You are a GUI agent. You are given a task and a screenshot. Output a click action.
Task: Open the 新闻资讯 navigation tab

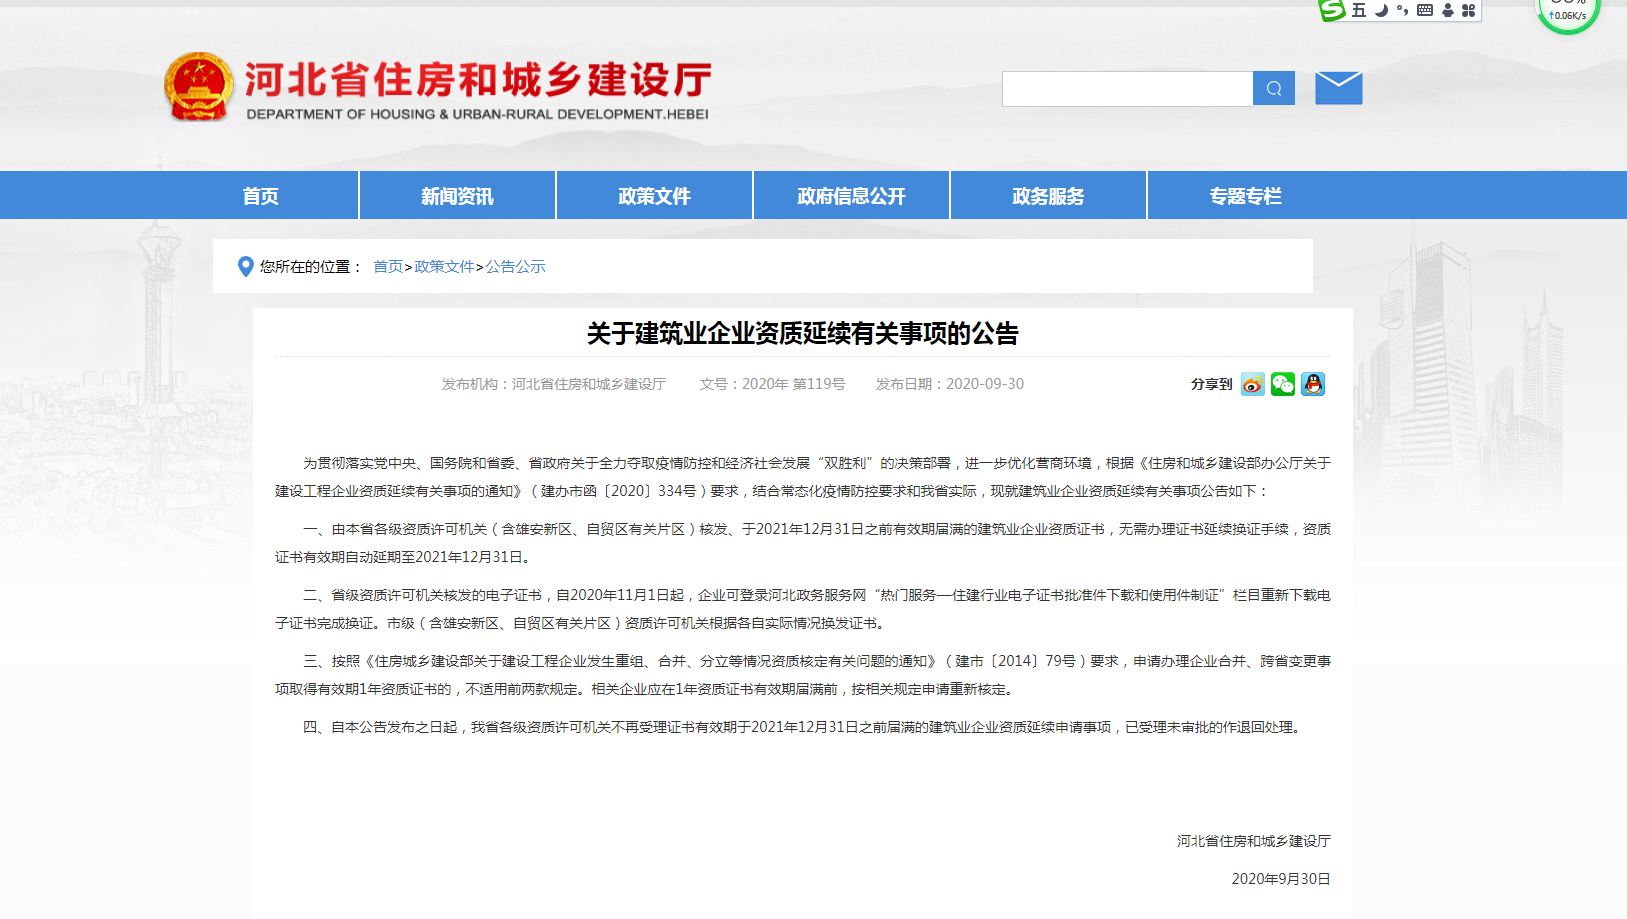coord(457,196)
